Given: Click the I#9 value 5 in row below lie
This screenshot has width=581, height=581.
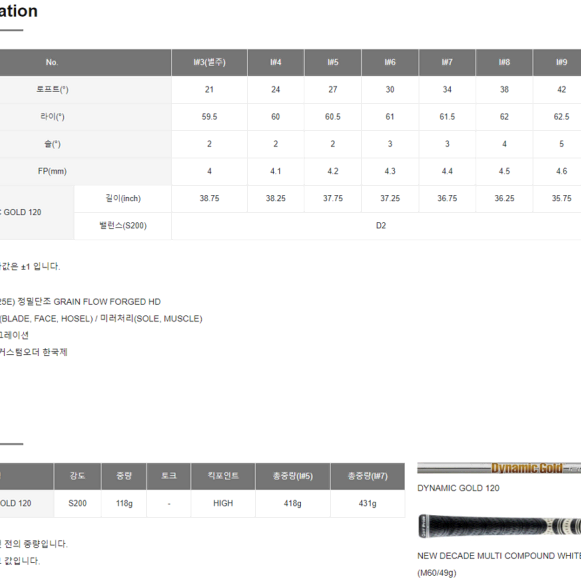Looking at the screenshot, I should (x=562, y=144).
